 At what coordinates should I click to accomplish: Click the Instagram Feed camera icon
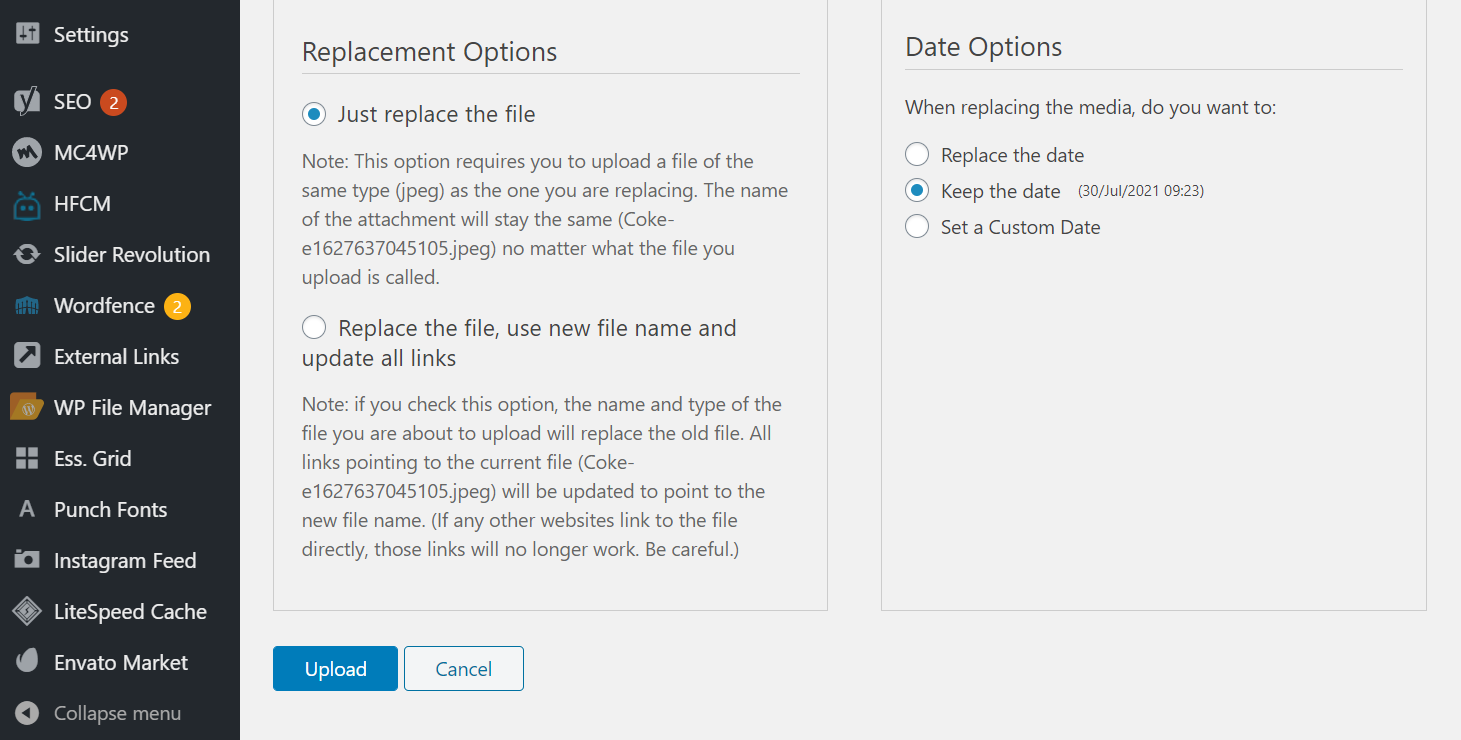click(27, 560)
